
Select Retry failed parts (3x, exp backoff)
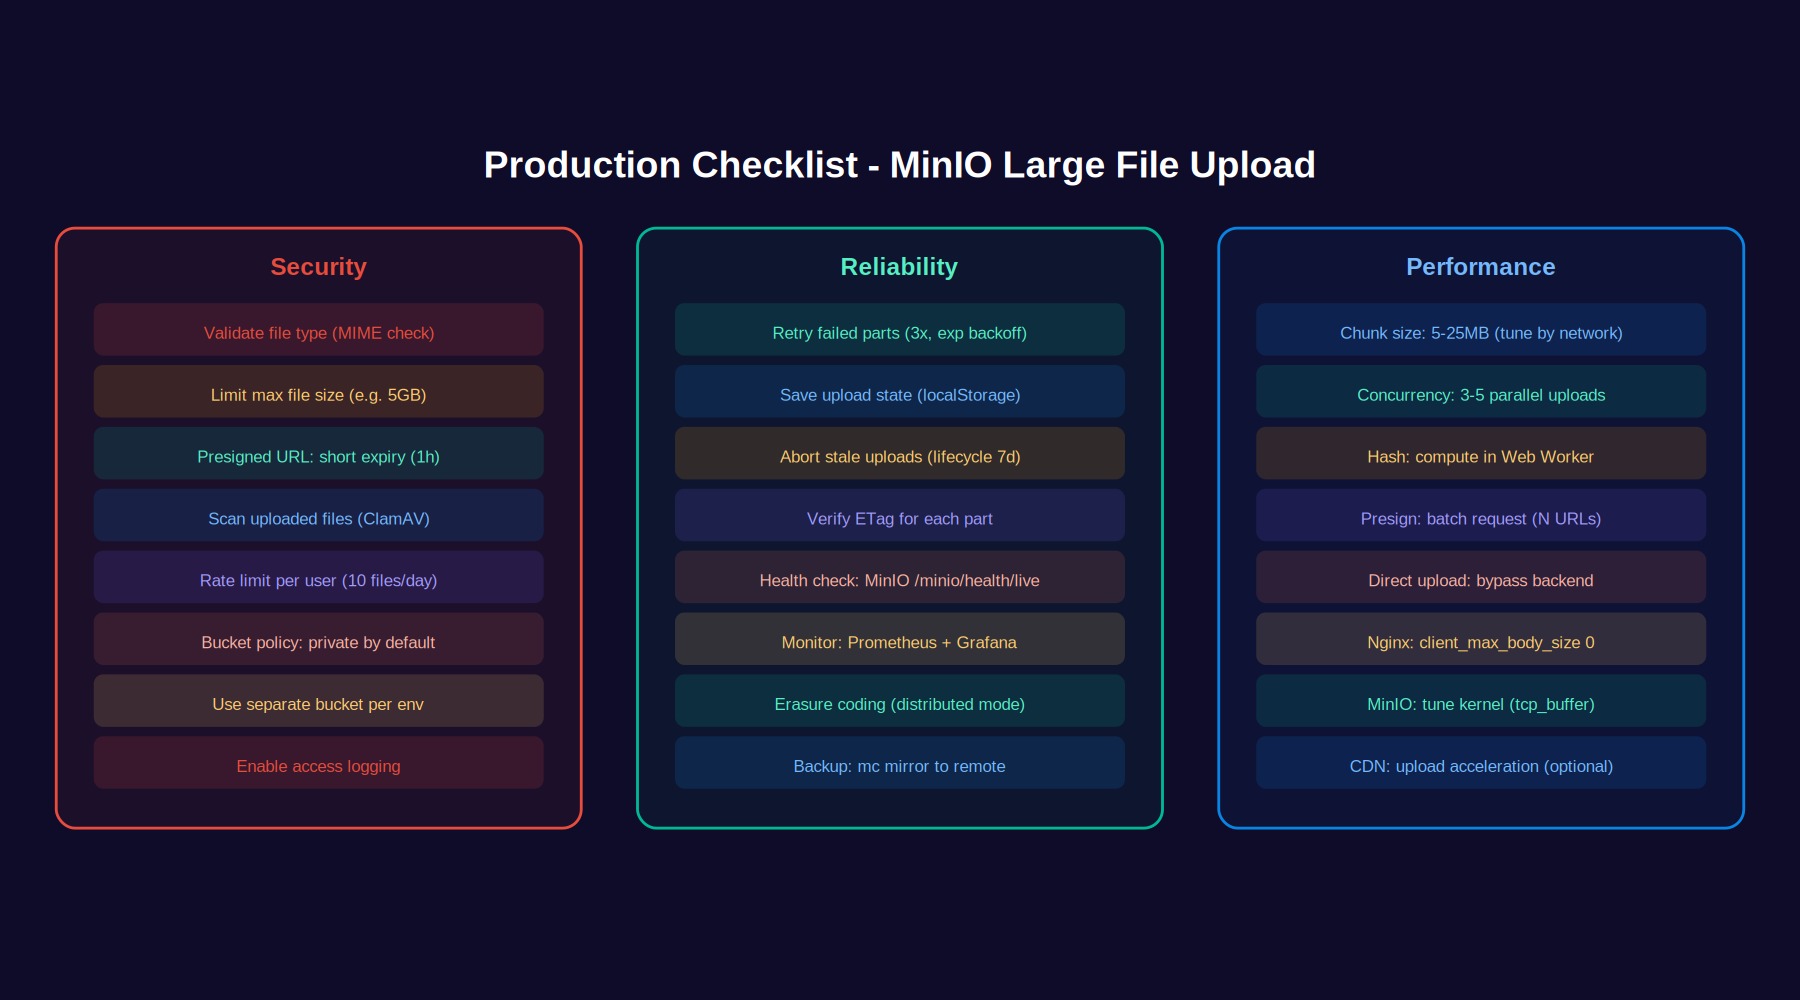(x=899, y=330)
